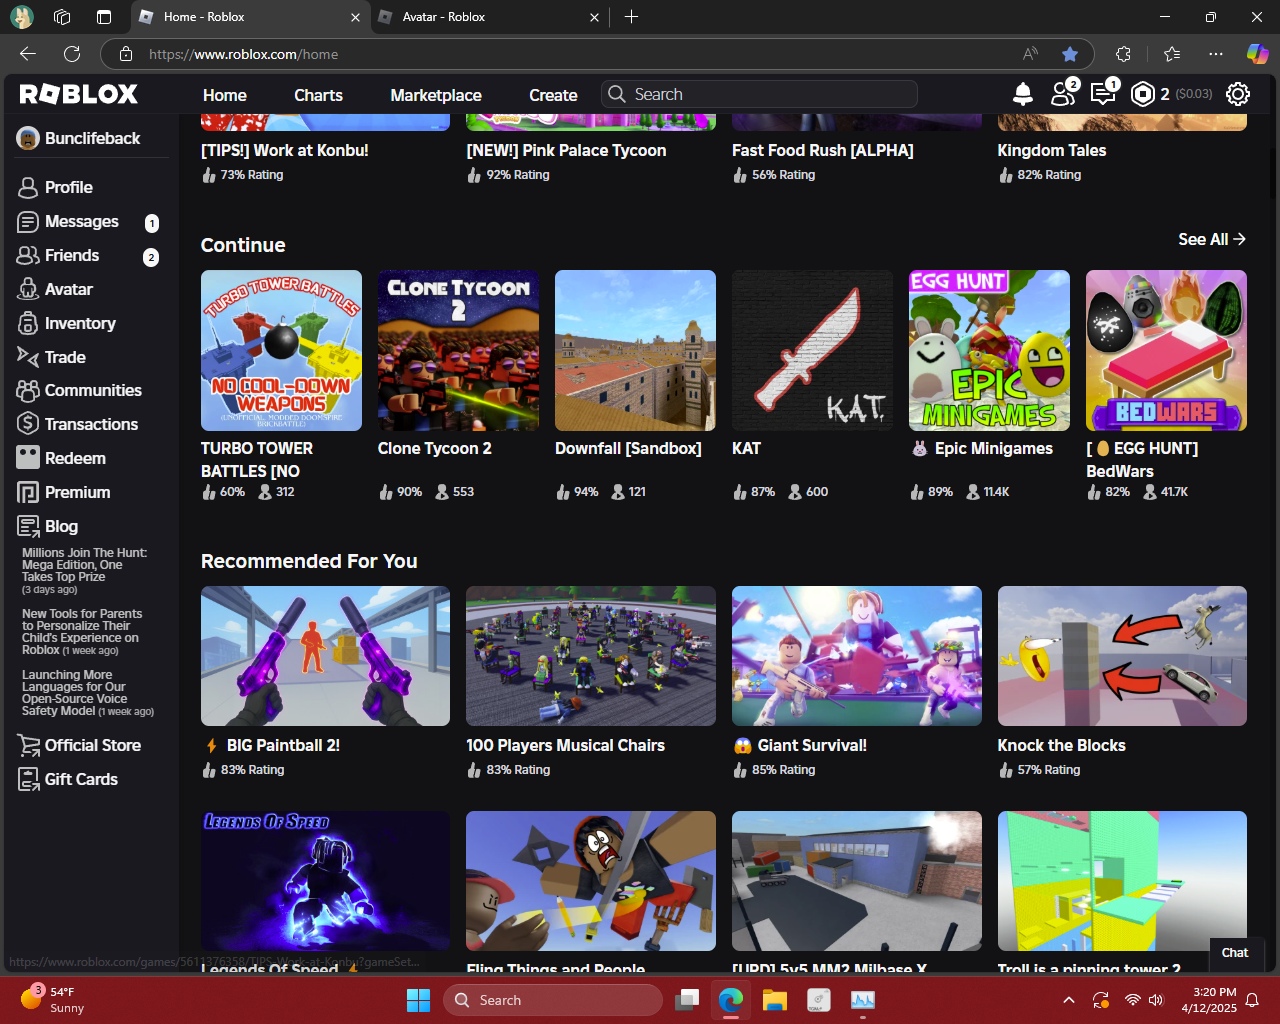Read the Millions Join The Hunt blog post
Screen dimensions: 1280x1024
click(85, 571)
